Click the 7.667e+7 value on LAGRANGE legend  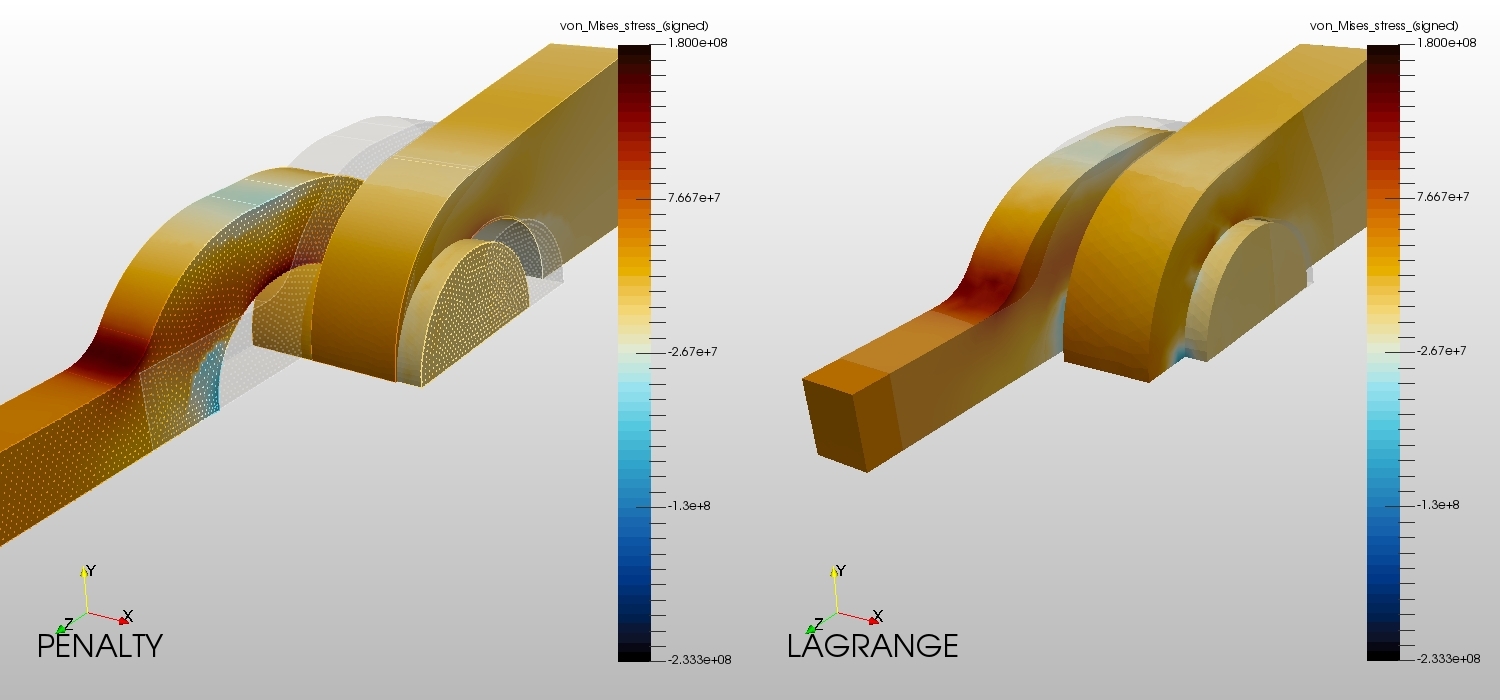click(1443, 197)
